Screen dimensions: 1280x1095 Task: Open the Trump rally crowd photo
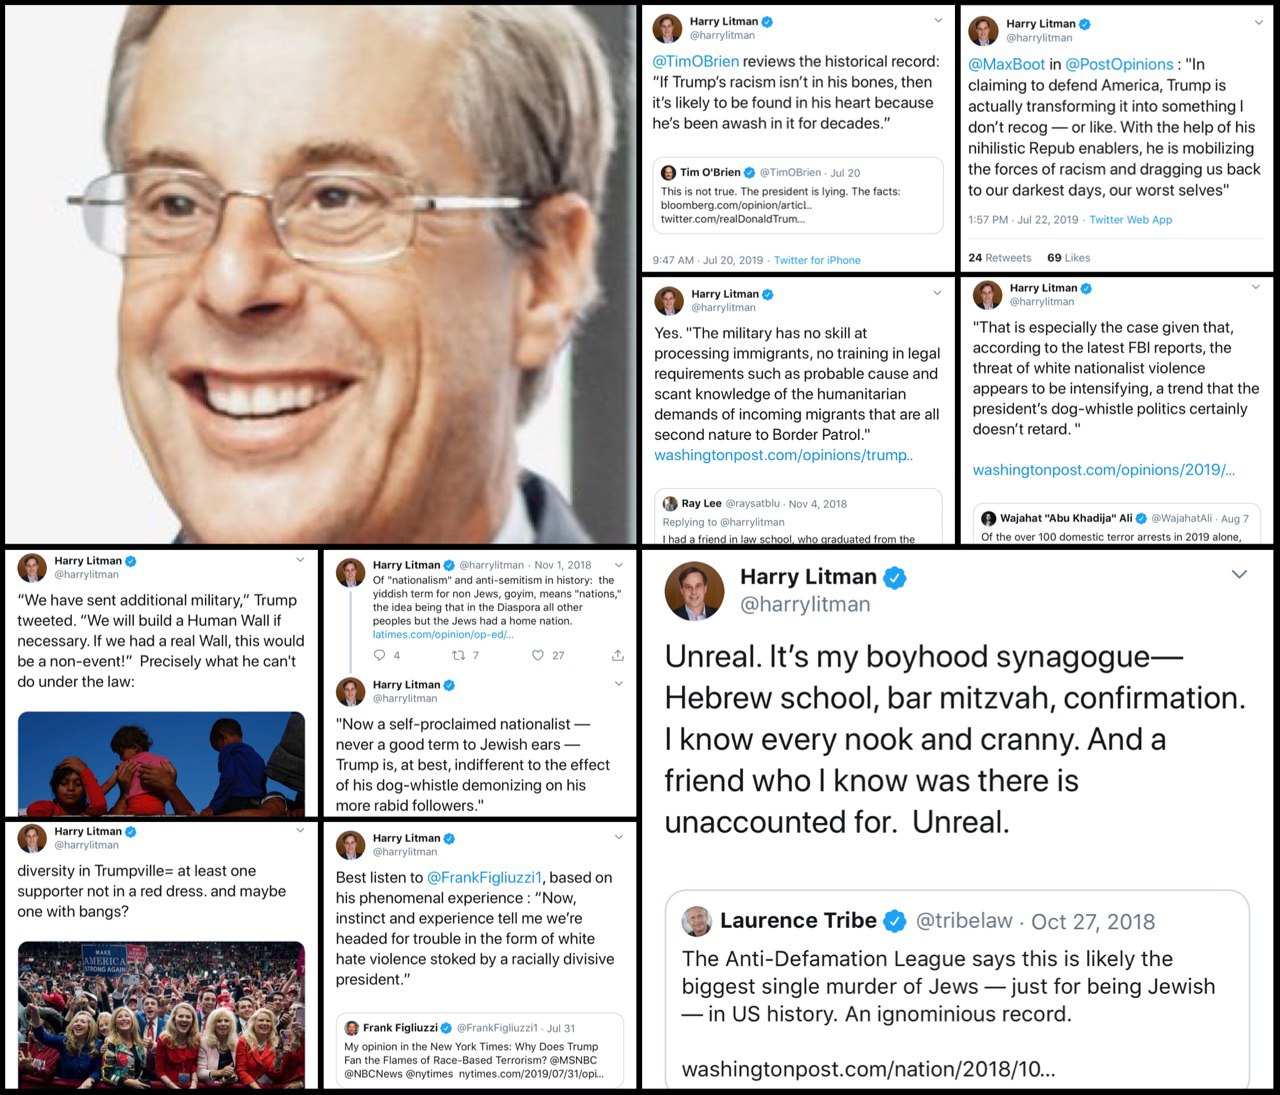pyautogui.click(x=161, y=1014)
